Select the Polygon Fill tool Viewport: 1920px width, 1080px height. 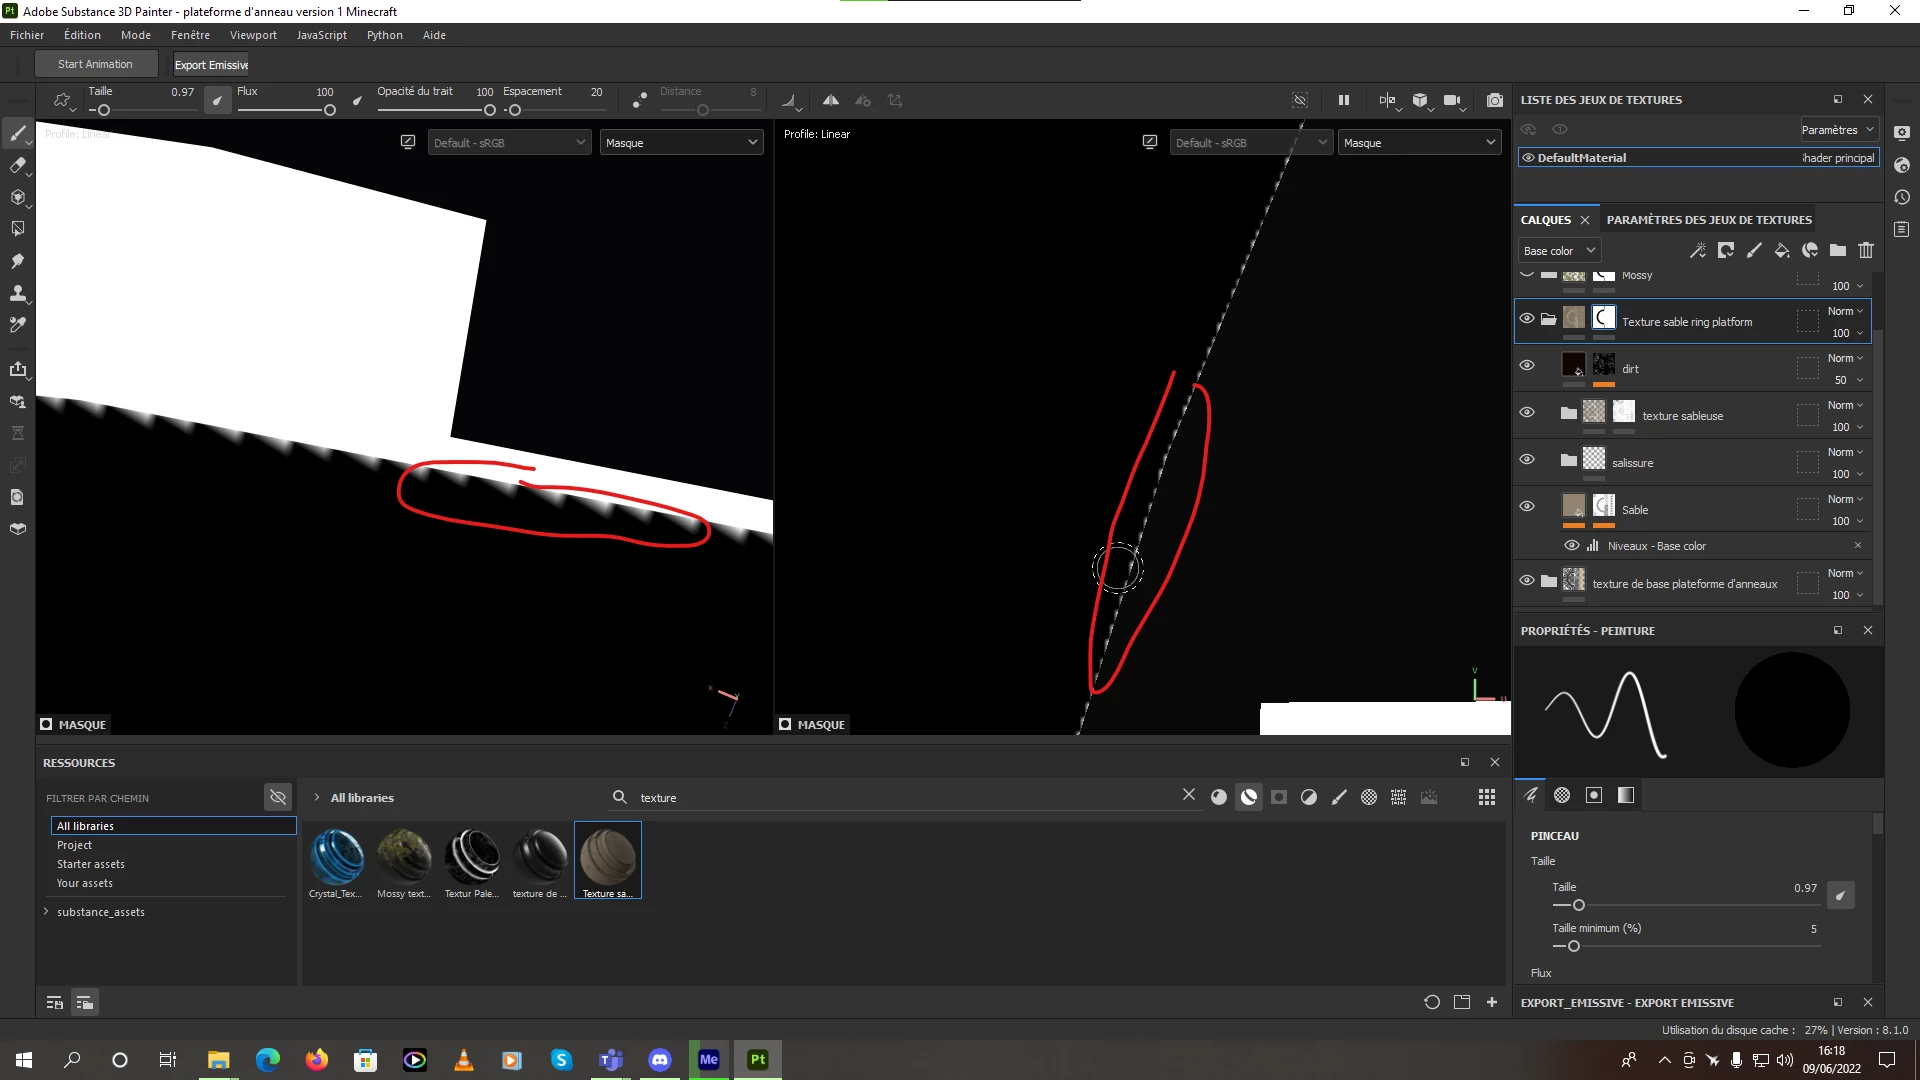click(x=17, y=229)
